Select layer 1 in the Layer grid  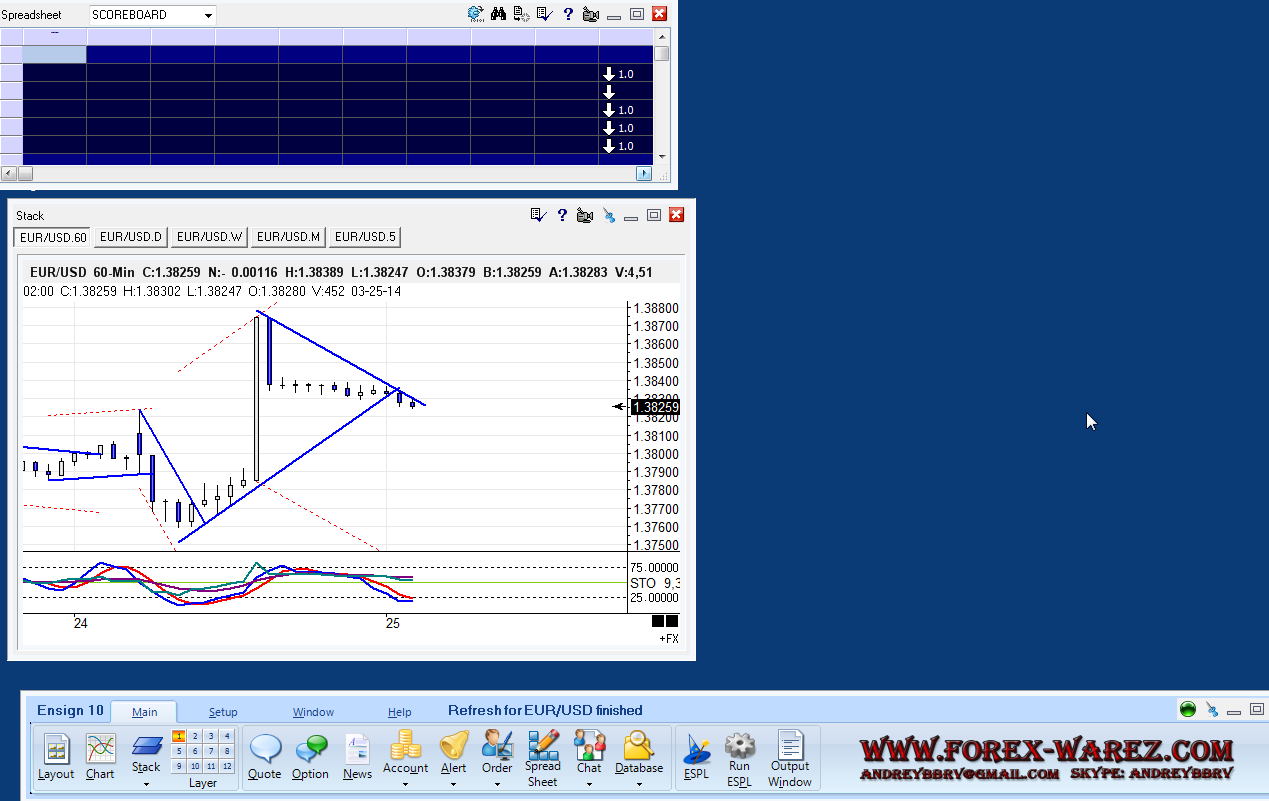tap(179, 736)
